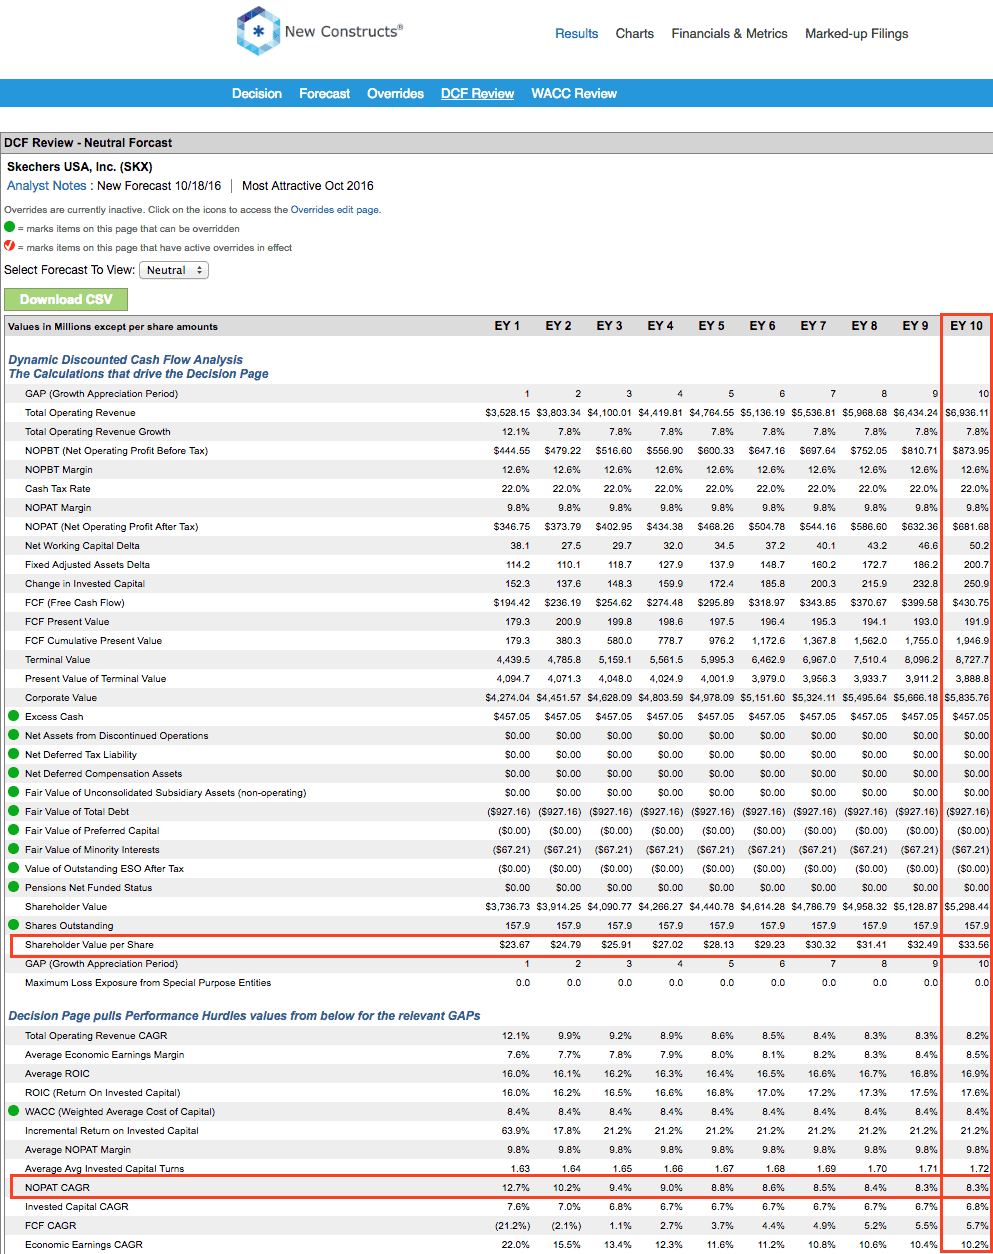Click the 63.9% Incremental Return value

coord(518,1130)
